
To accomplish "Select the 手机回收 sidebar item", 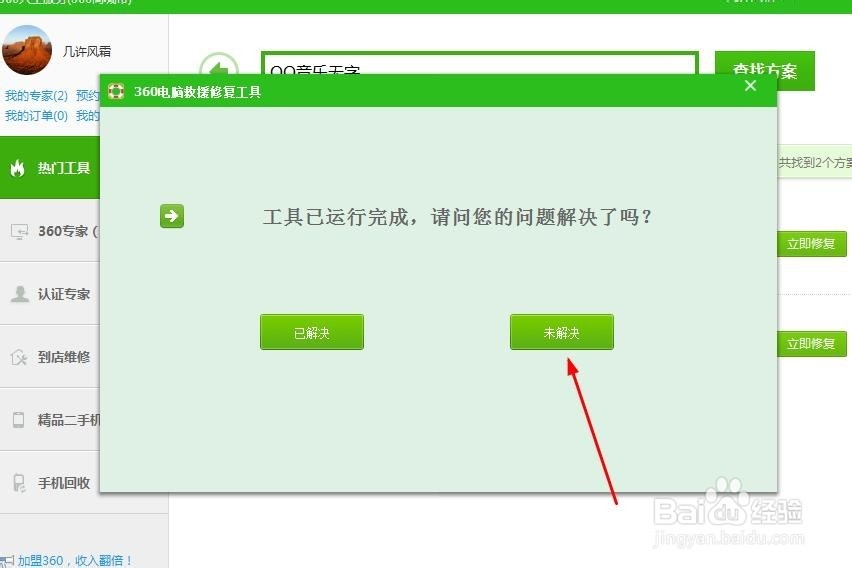I will coord(50,483).
